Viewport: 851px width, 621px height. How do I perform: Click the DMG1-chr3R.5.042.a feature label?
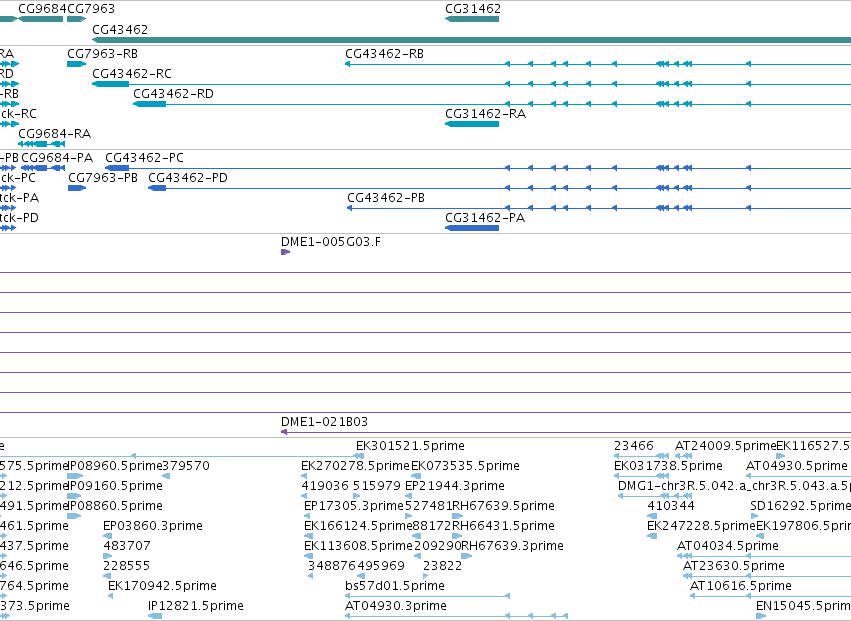pyautogui.click(x=682, y=486)
